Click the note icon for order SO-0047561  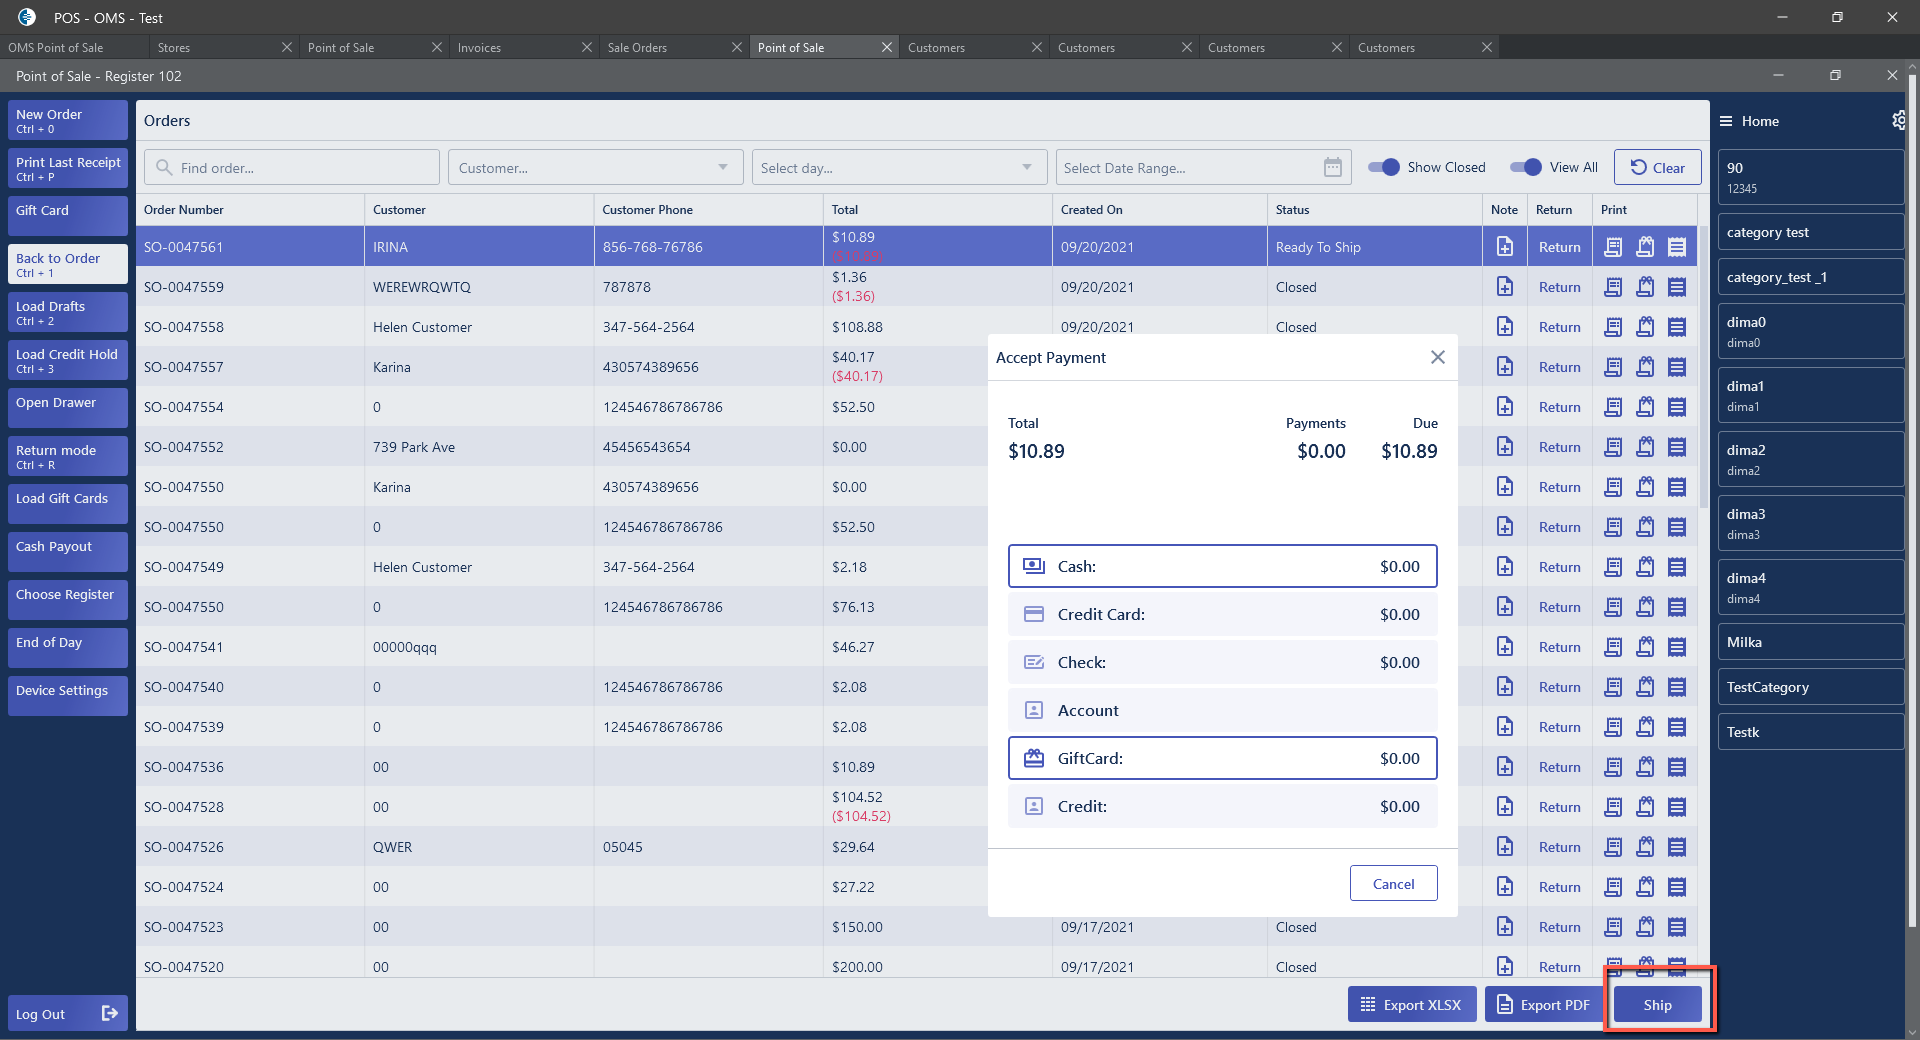(1504, 246)
